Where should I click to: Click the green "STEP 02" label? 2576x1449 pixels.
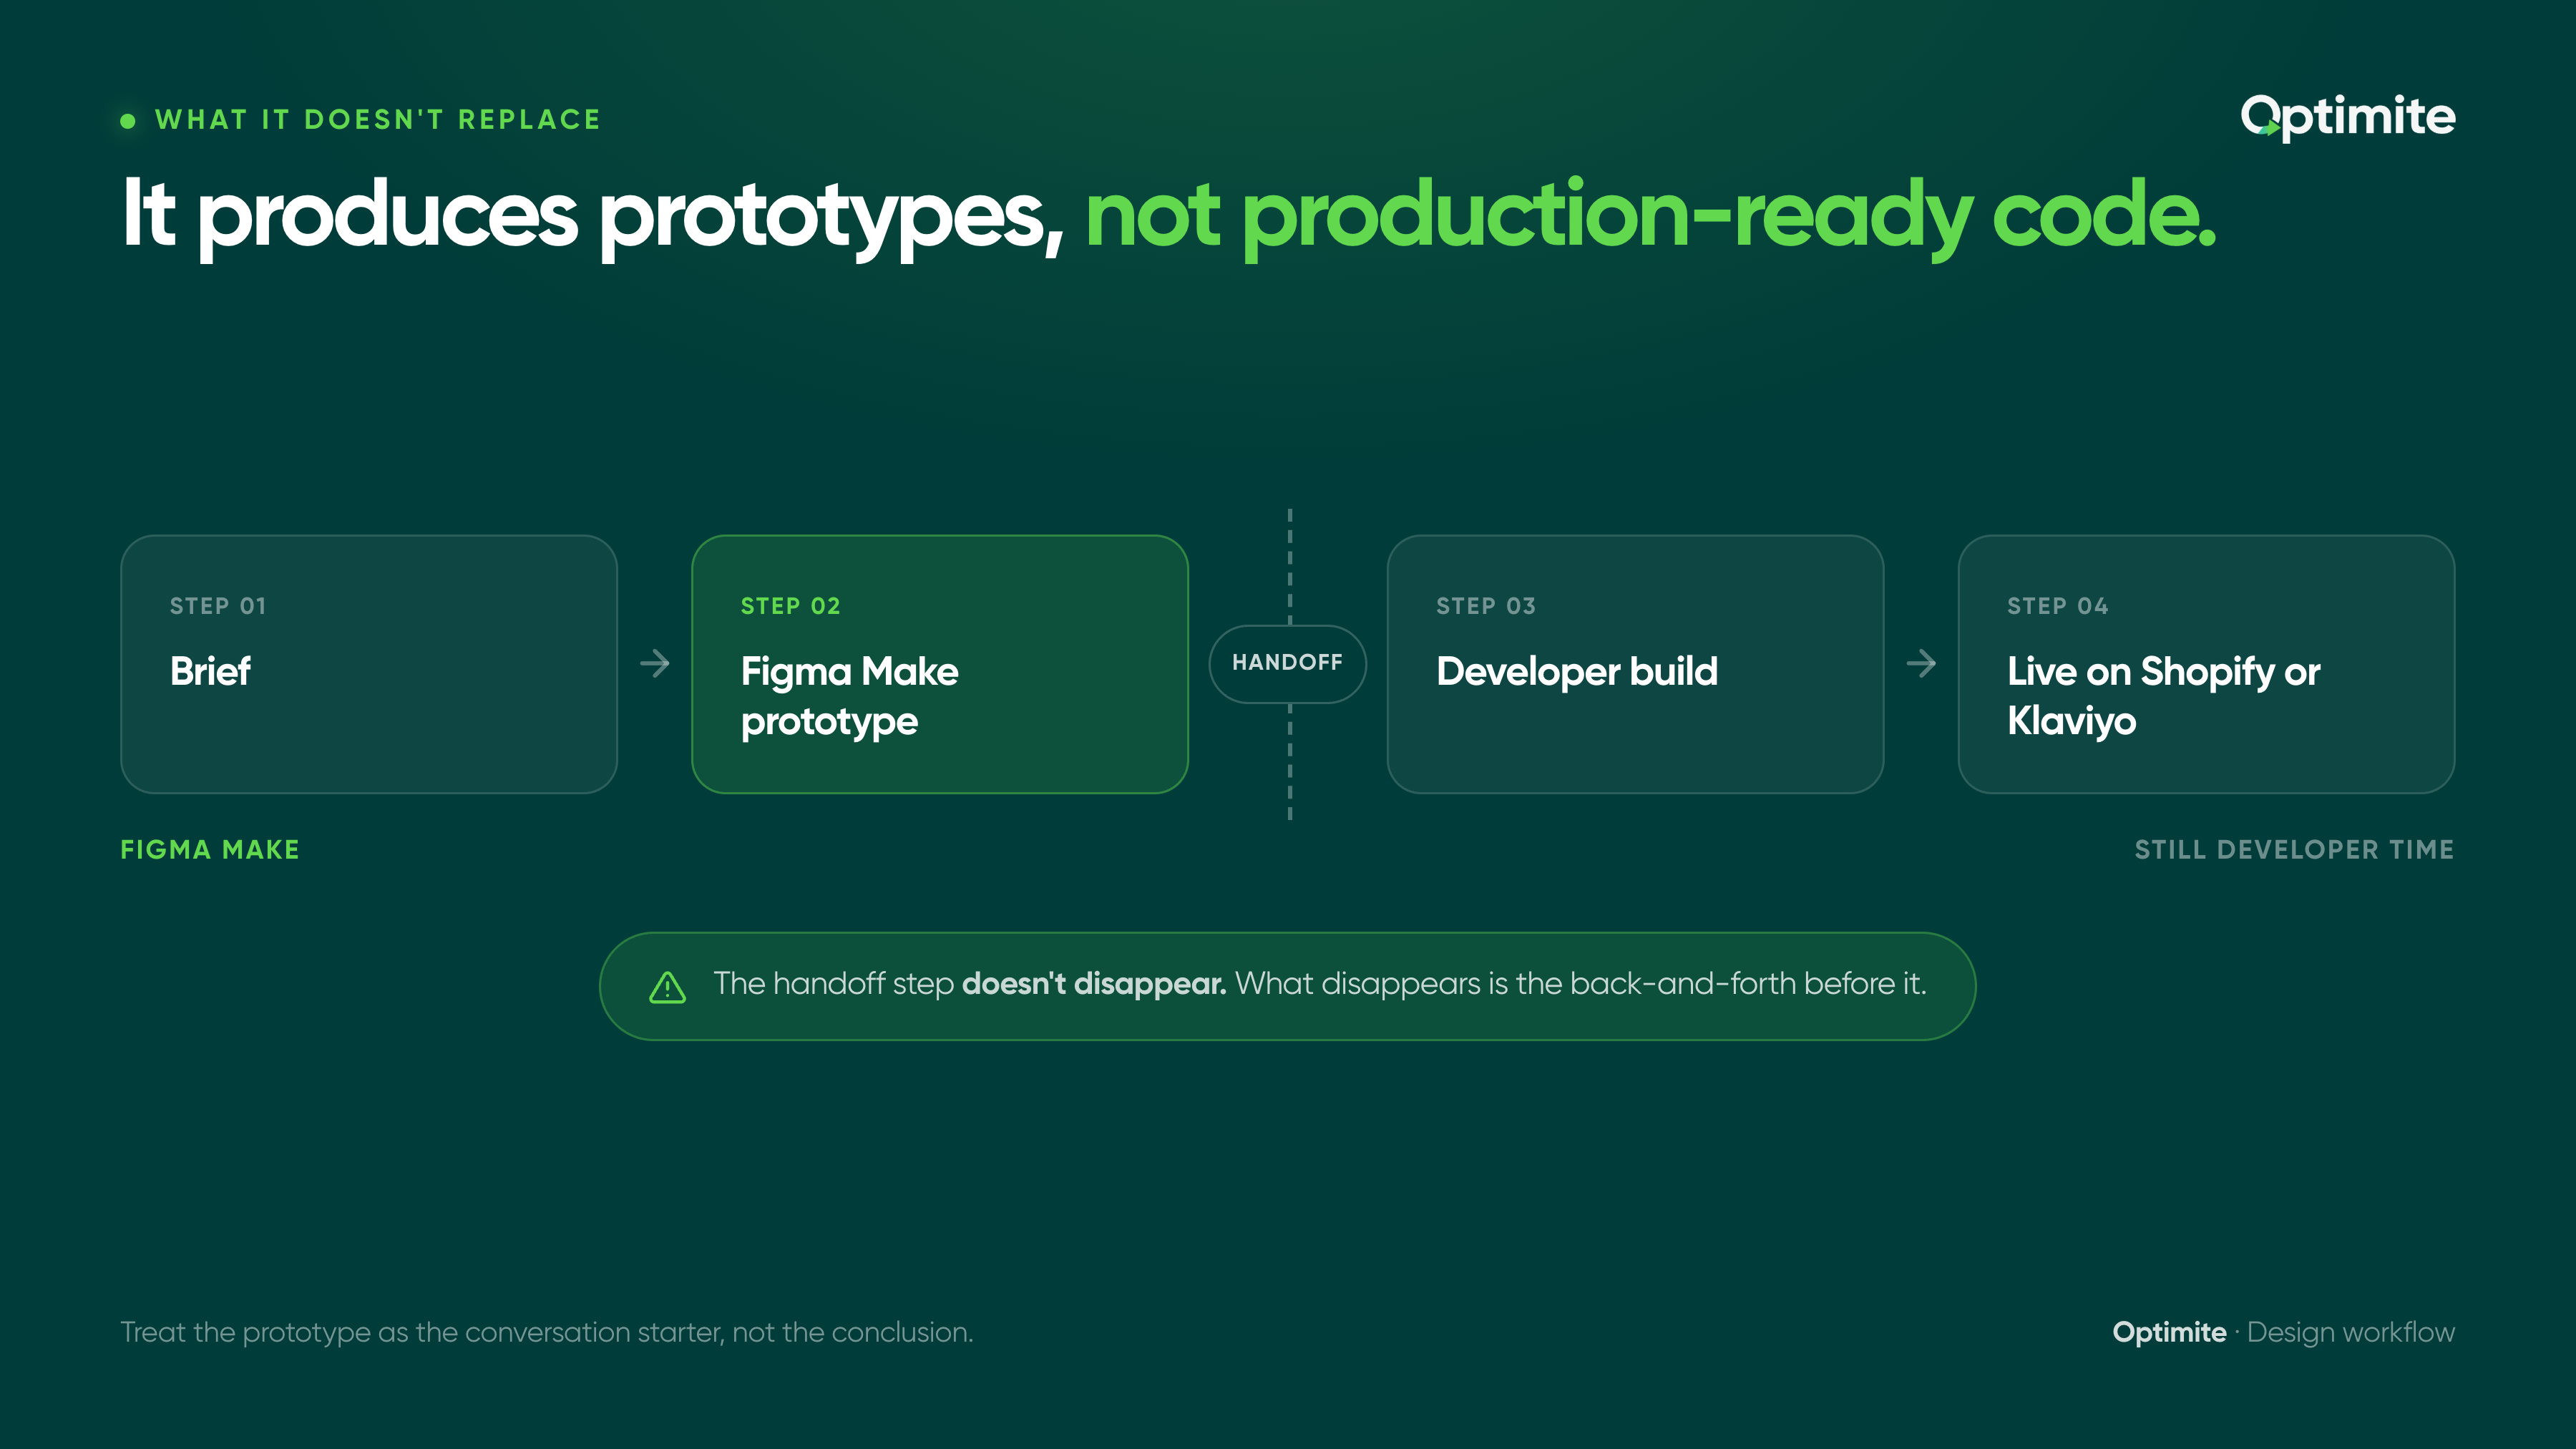[x=790, y=606]
